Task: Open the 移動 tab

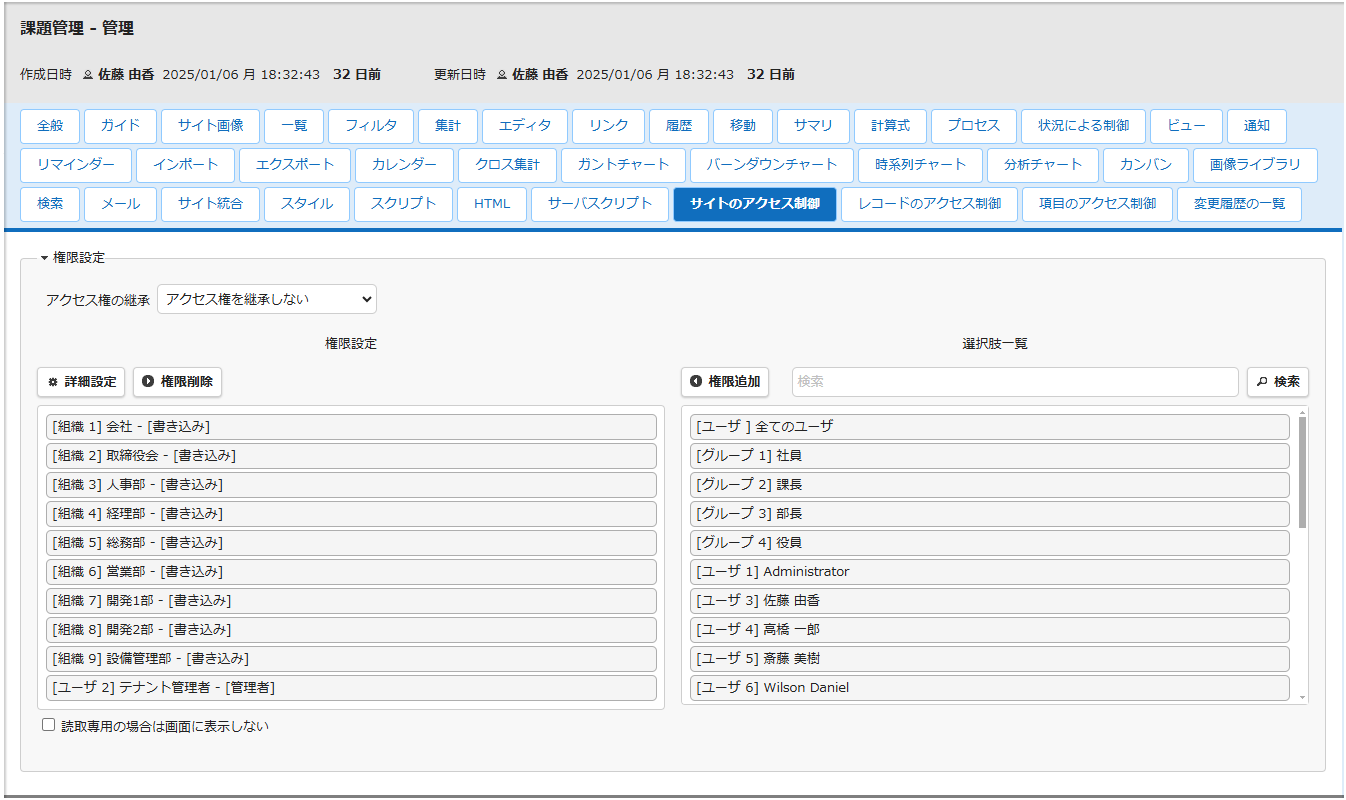Action: point(743,126)
